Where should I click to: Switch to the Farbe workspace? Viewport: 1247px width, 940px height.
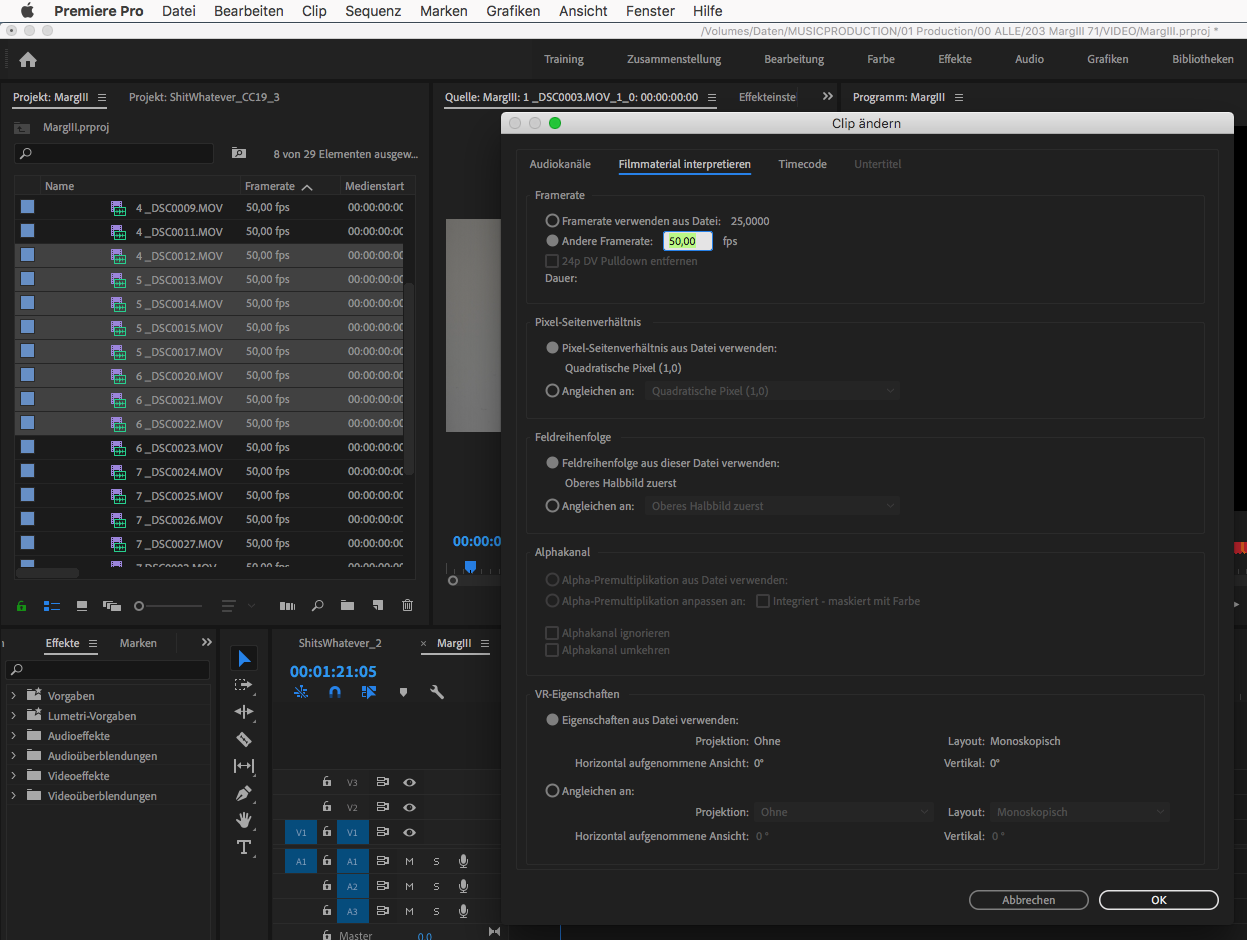click(x=881, y=59)
